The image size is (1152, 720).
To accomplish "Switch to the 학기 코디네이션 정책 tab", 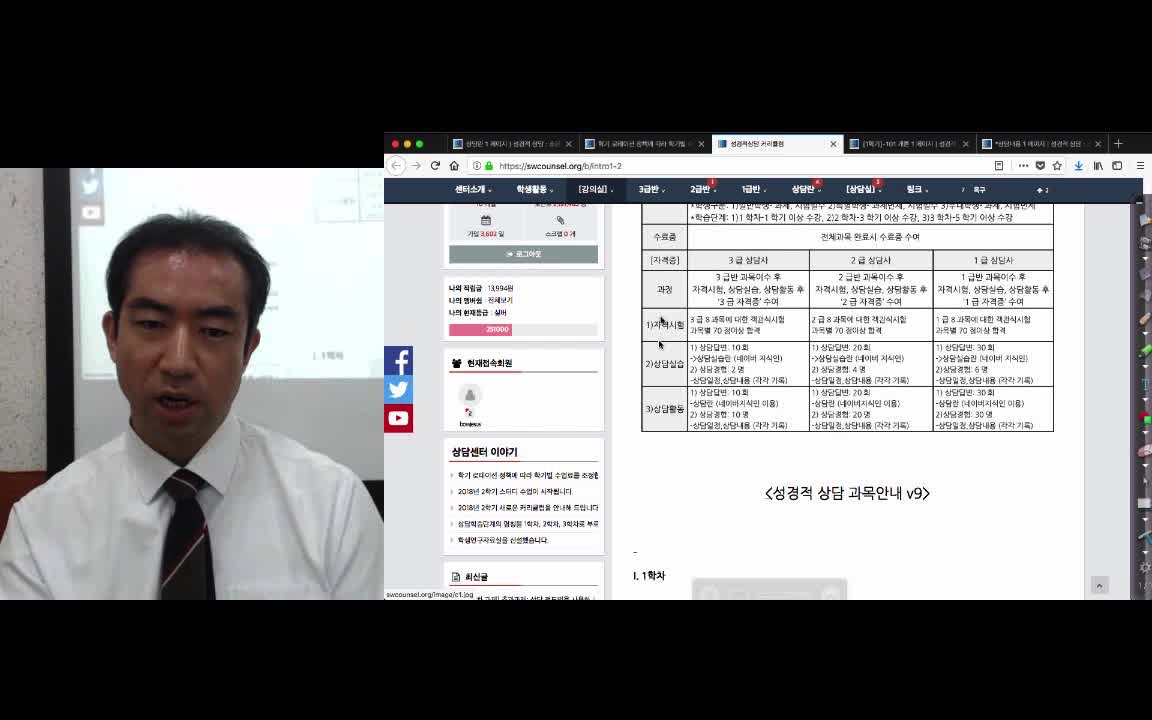I will pyautogui.click(x=644, y=144).
